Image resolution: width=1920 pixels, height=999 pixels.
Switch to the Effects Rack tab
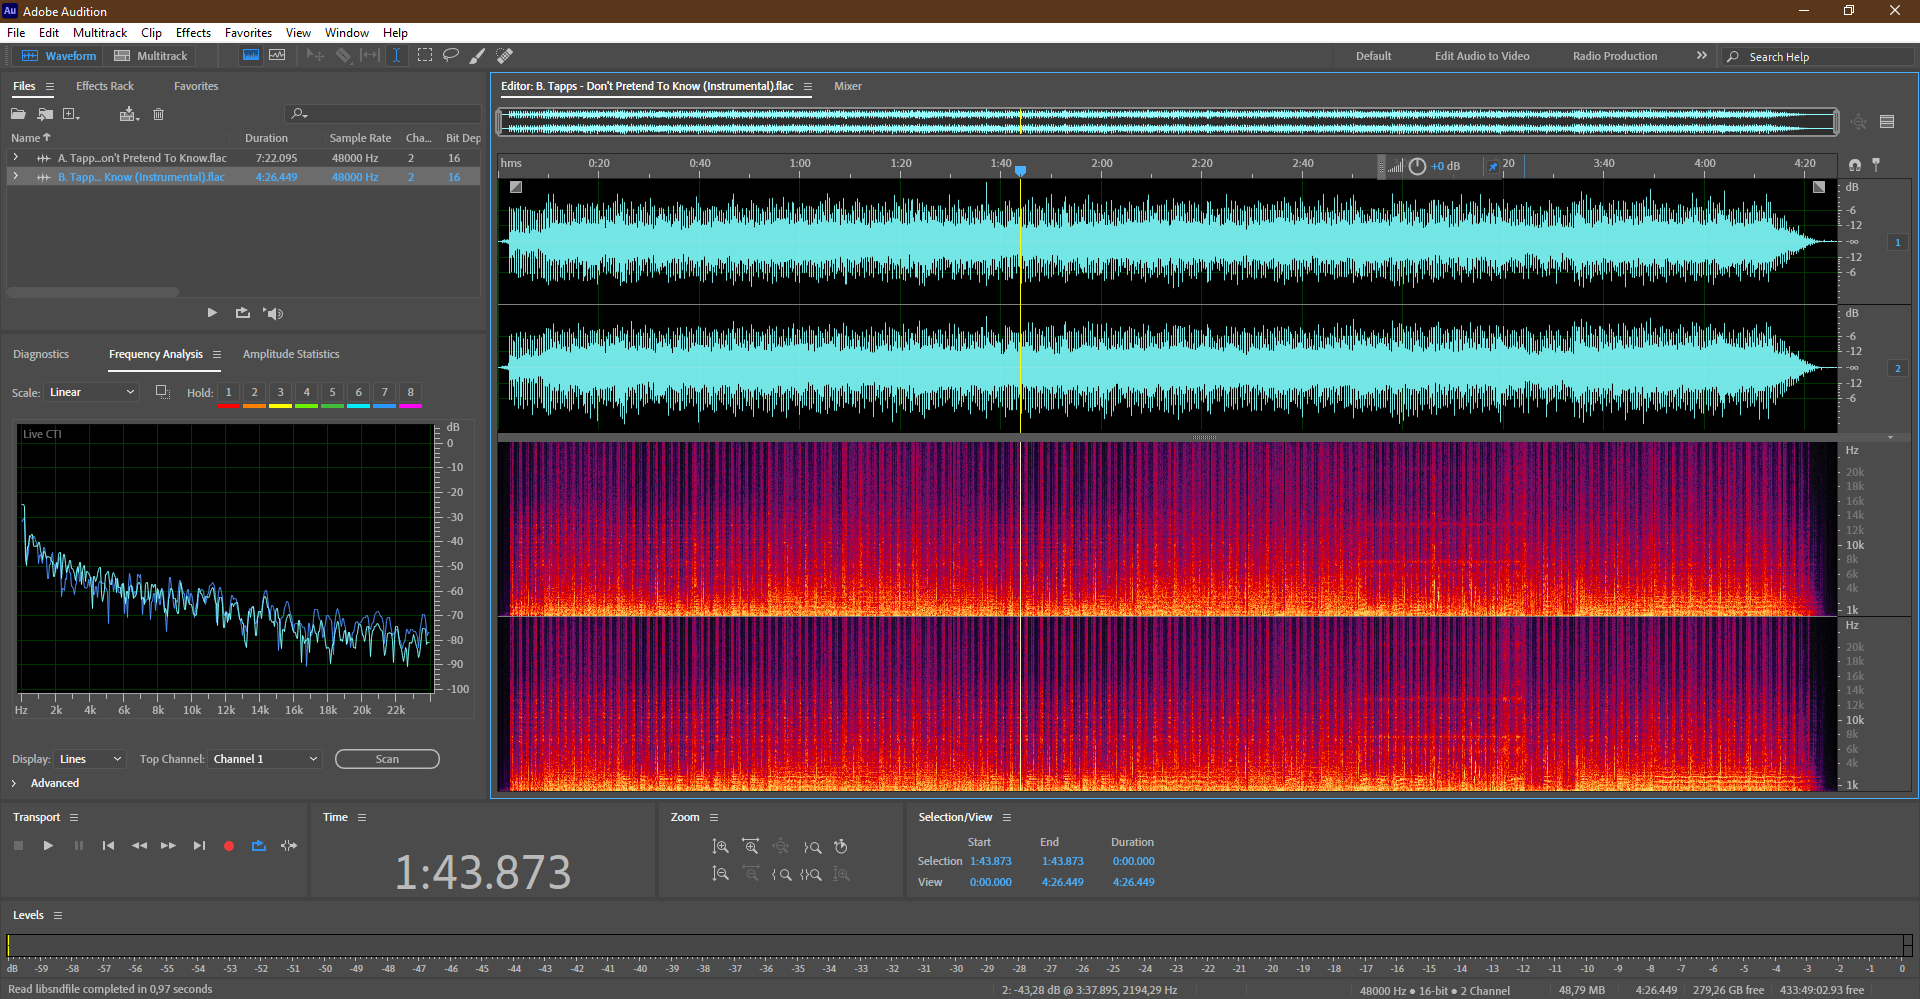tap(105, 86)
